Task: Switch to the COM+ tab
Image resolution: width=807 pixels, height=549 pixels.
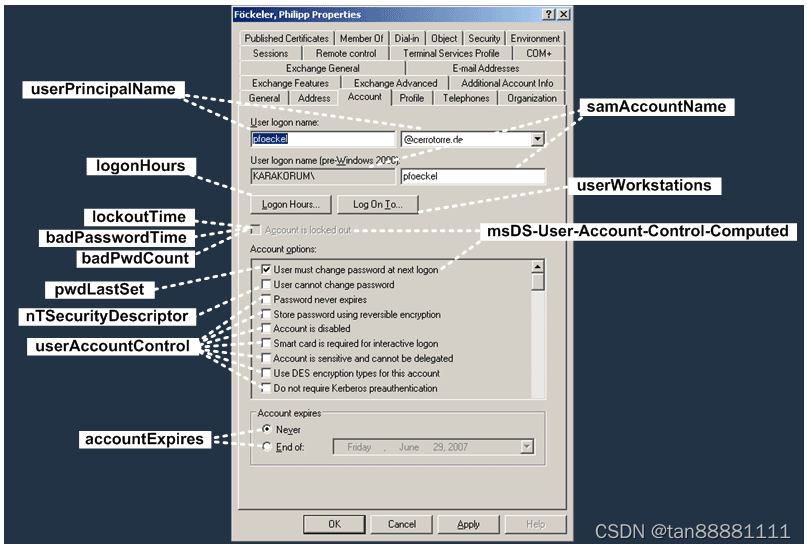Action: point(539,54)
